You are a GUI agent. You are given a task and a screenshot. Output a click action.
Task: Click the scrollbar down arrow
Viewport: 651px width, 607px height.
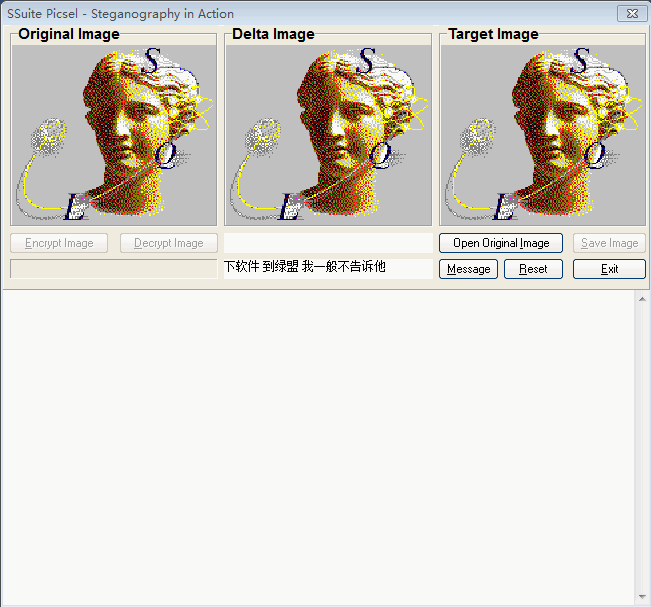642,597
